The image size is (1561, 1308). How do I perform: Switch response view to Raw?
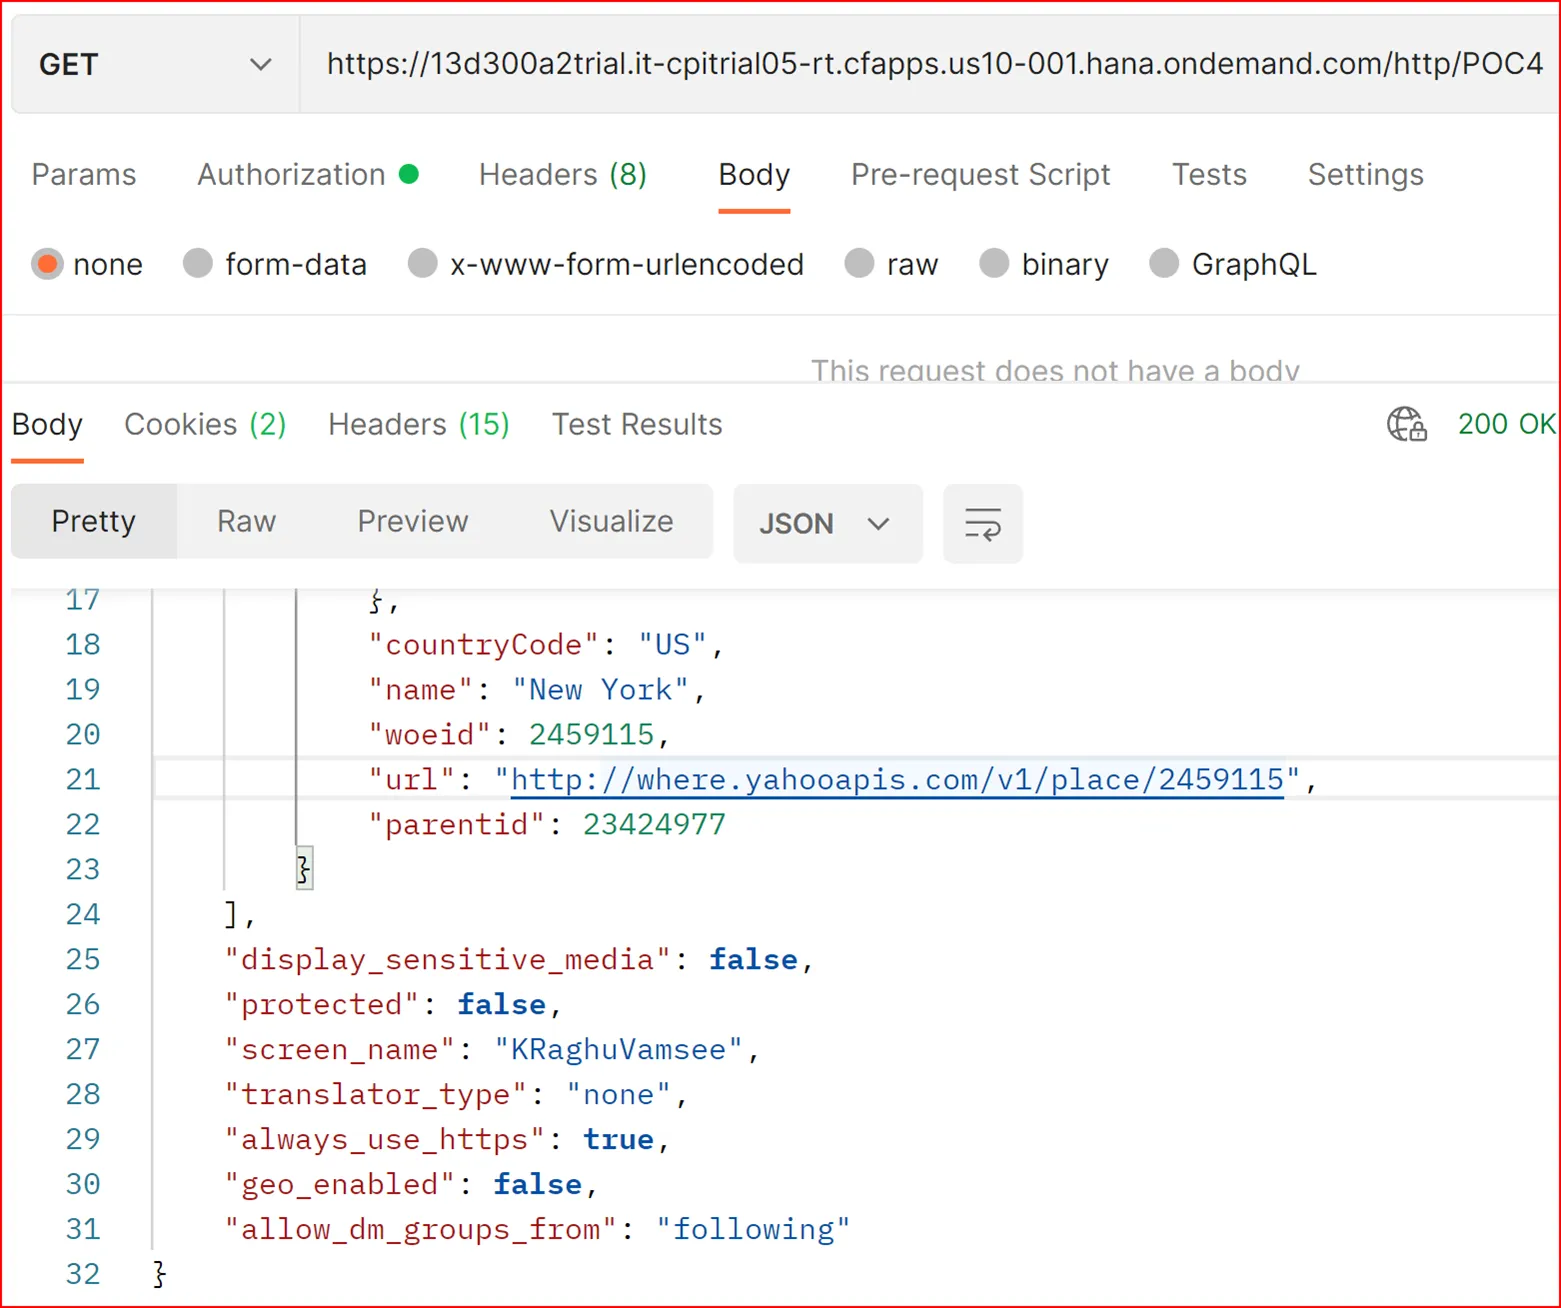tap(245, 521)
